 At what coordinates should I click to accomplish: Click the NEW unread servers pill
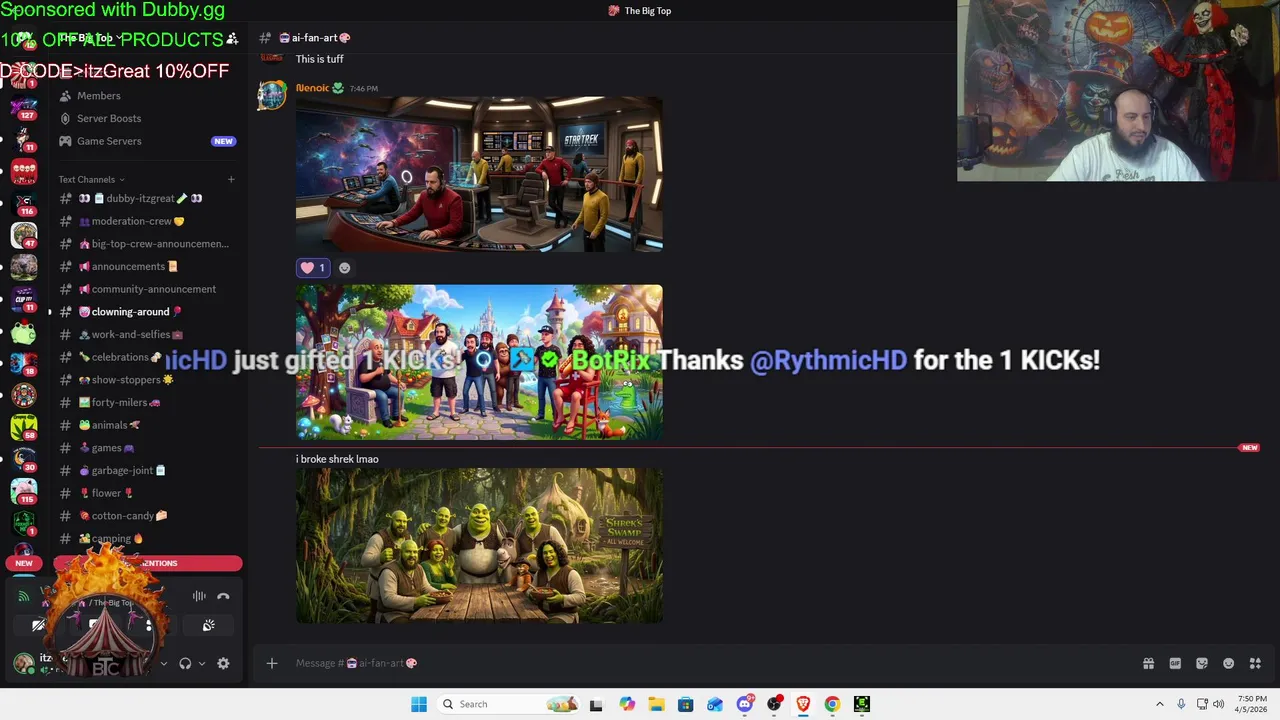[x=24, y=563]
